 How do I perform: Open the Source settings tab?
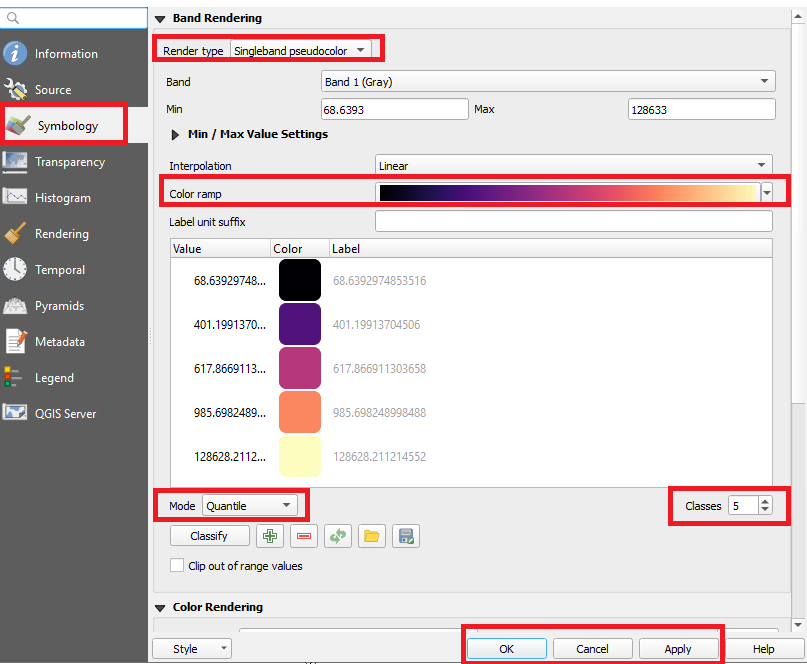click(74, 90)
